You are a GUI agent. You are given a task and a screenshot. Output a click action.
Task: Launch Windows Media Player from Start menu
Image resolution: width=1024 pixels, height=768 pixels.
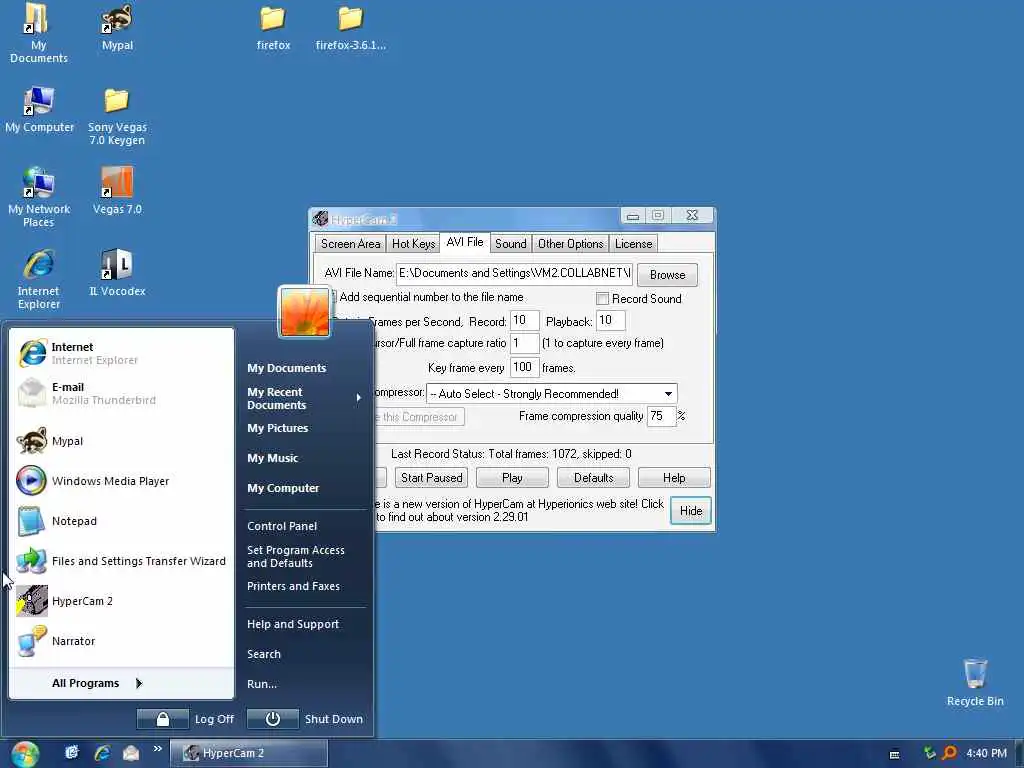(x=121, y=481)
